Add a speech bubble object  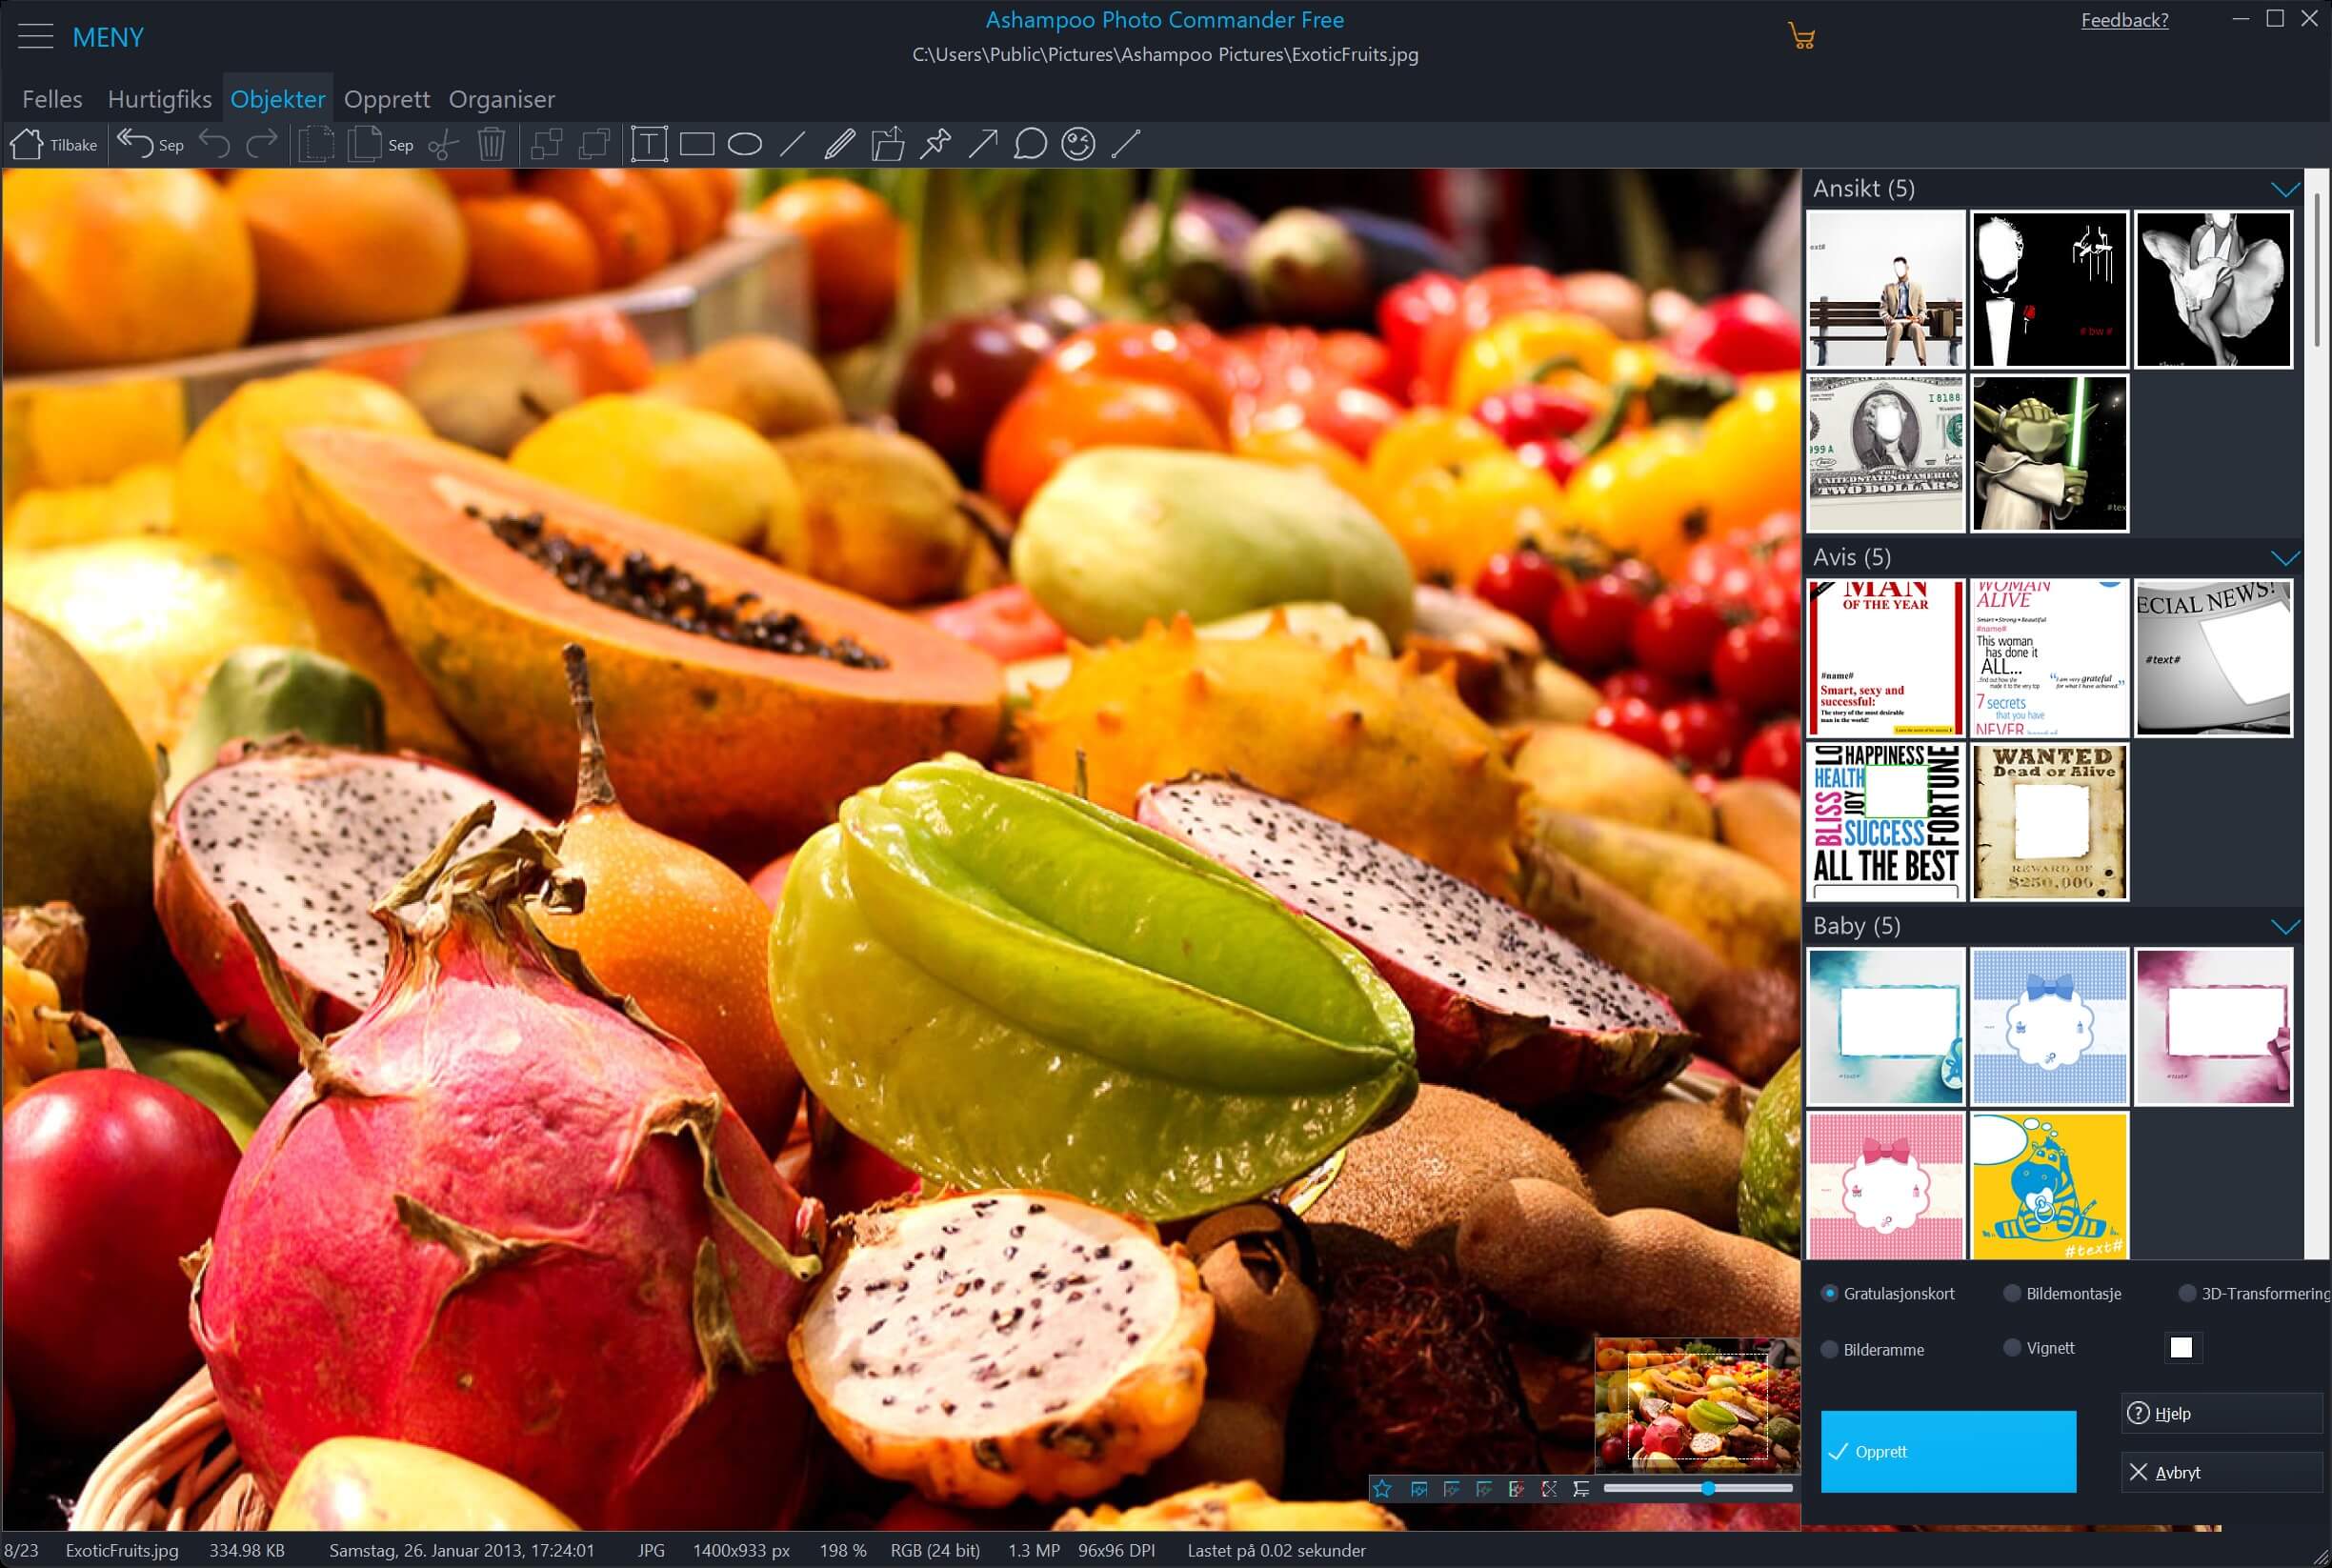click(x=1030, y=145)
